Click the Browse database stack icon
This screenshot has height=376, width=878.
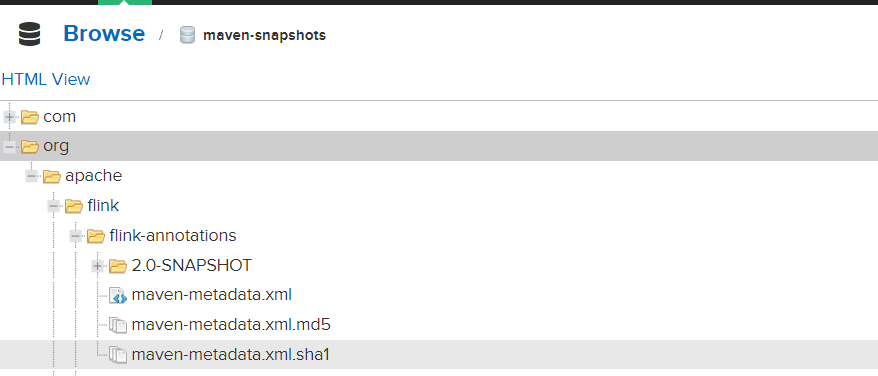pos(29,34)
